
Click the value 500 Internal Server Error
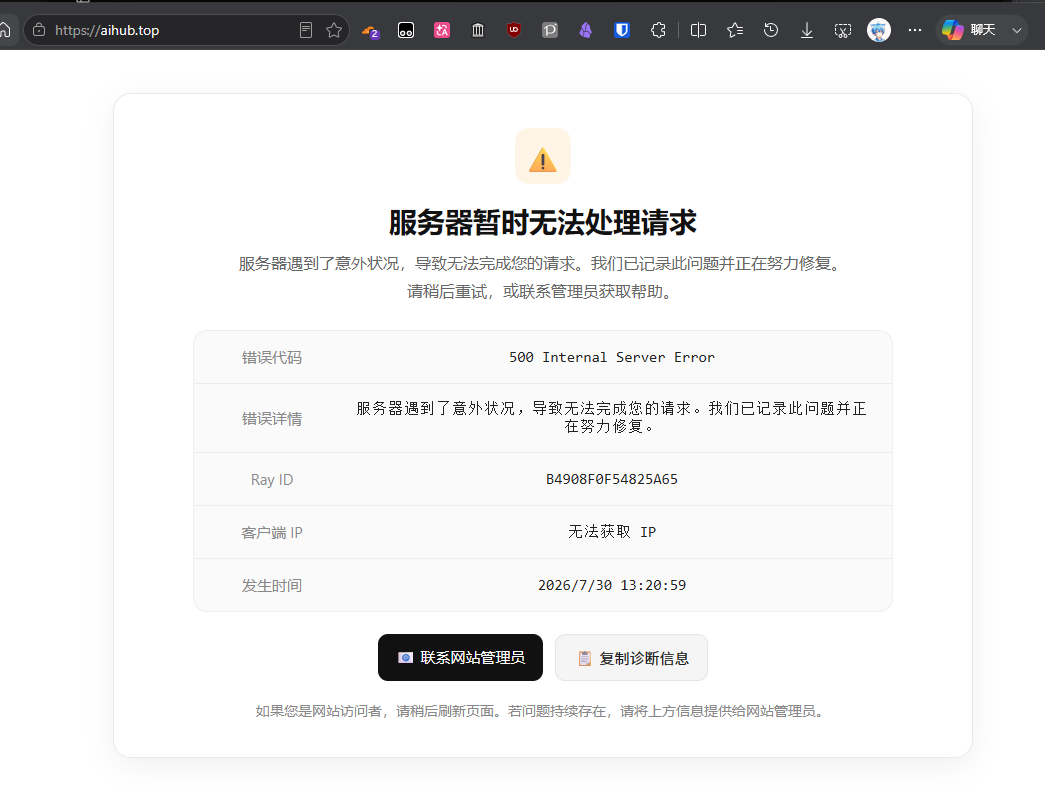point(612,357)
